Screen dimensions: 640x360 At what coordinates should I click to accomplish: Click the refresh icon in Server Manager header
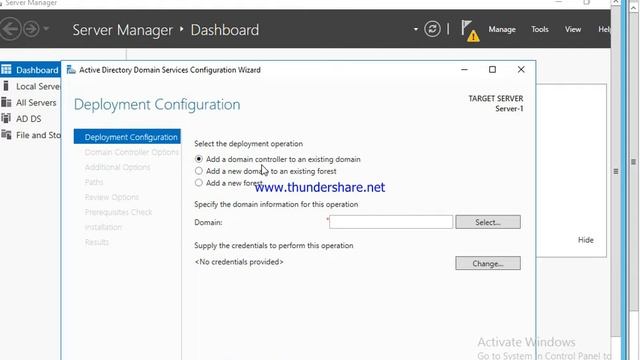432,29
